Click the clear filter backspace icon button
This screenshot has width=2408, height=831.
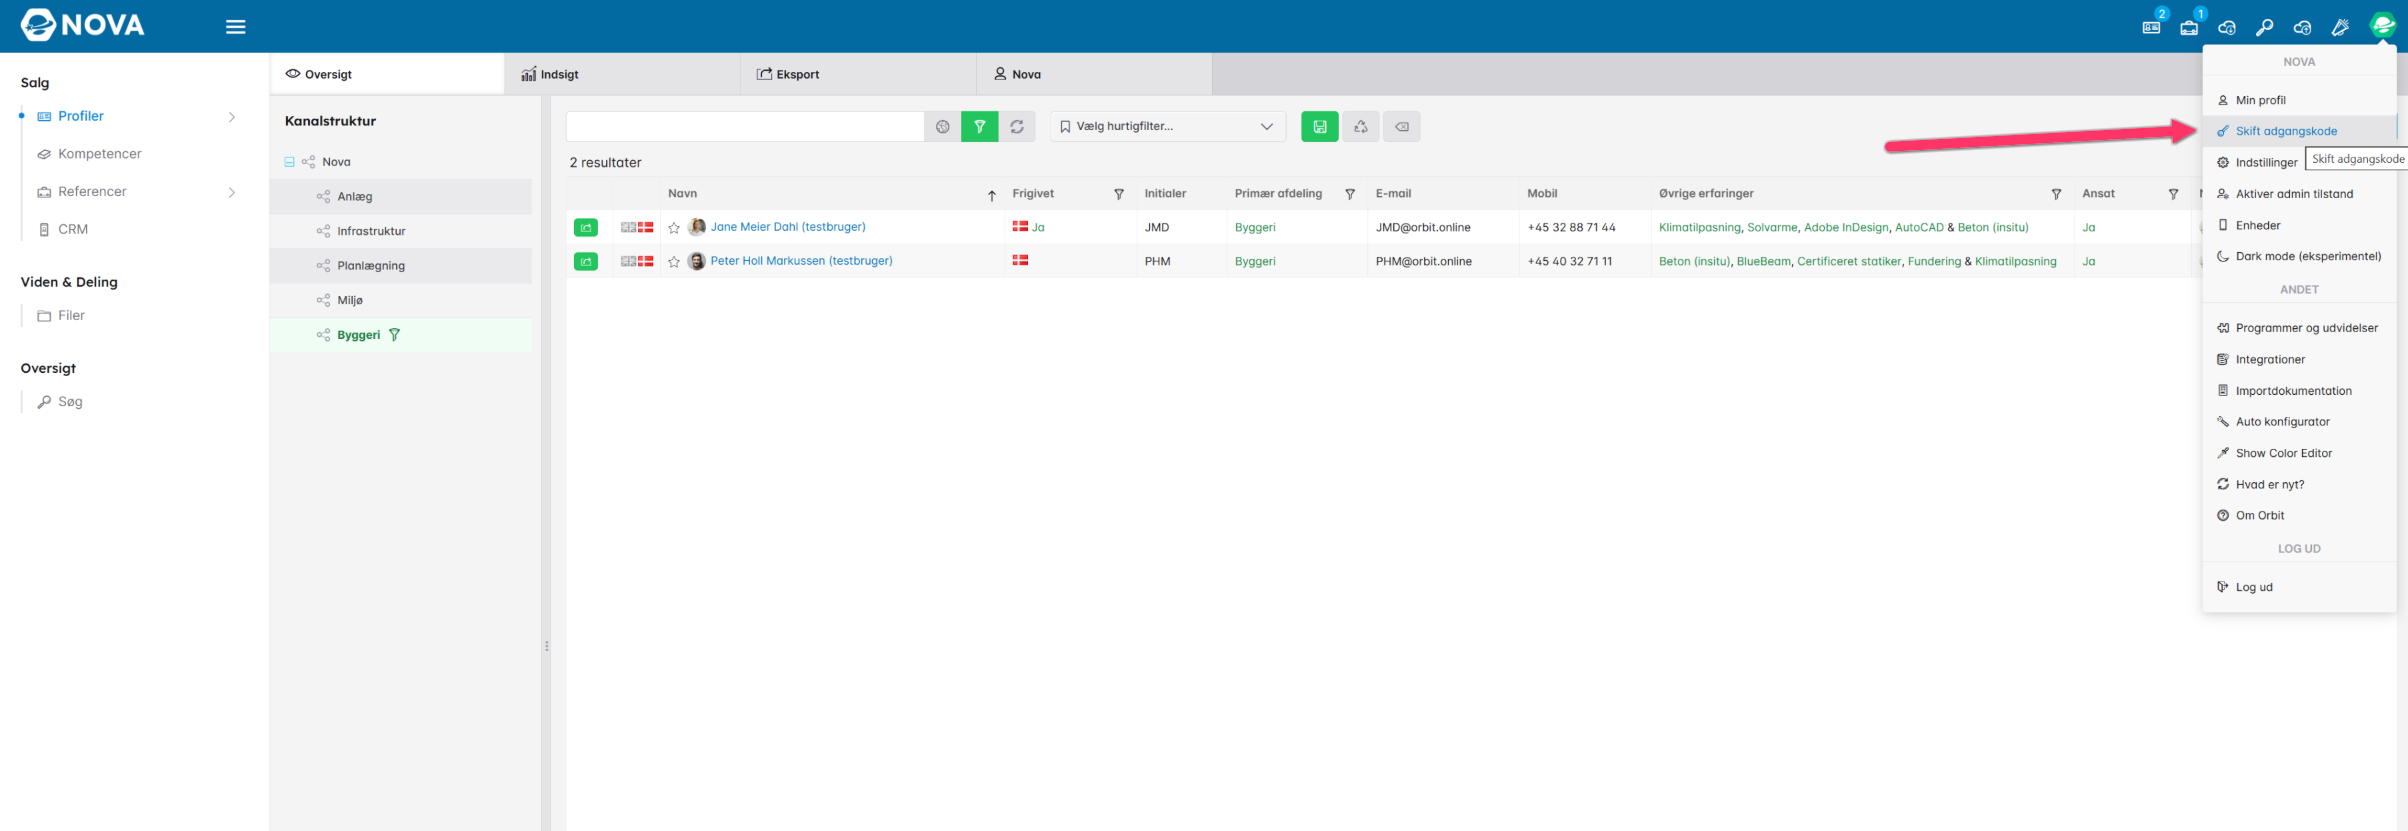[1402, 127]
